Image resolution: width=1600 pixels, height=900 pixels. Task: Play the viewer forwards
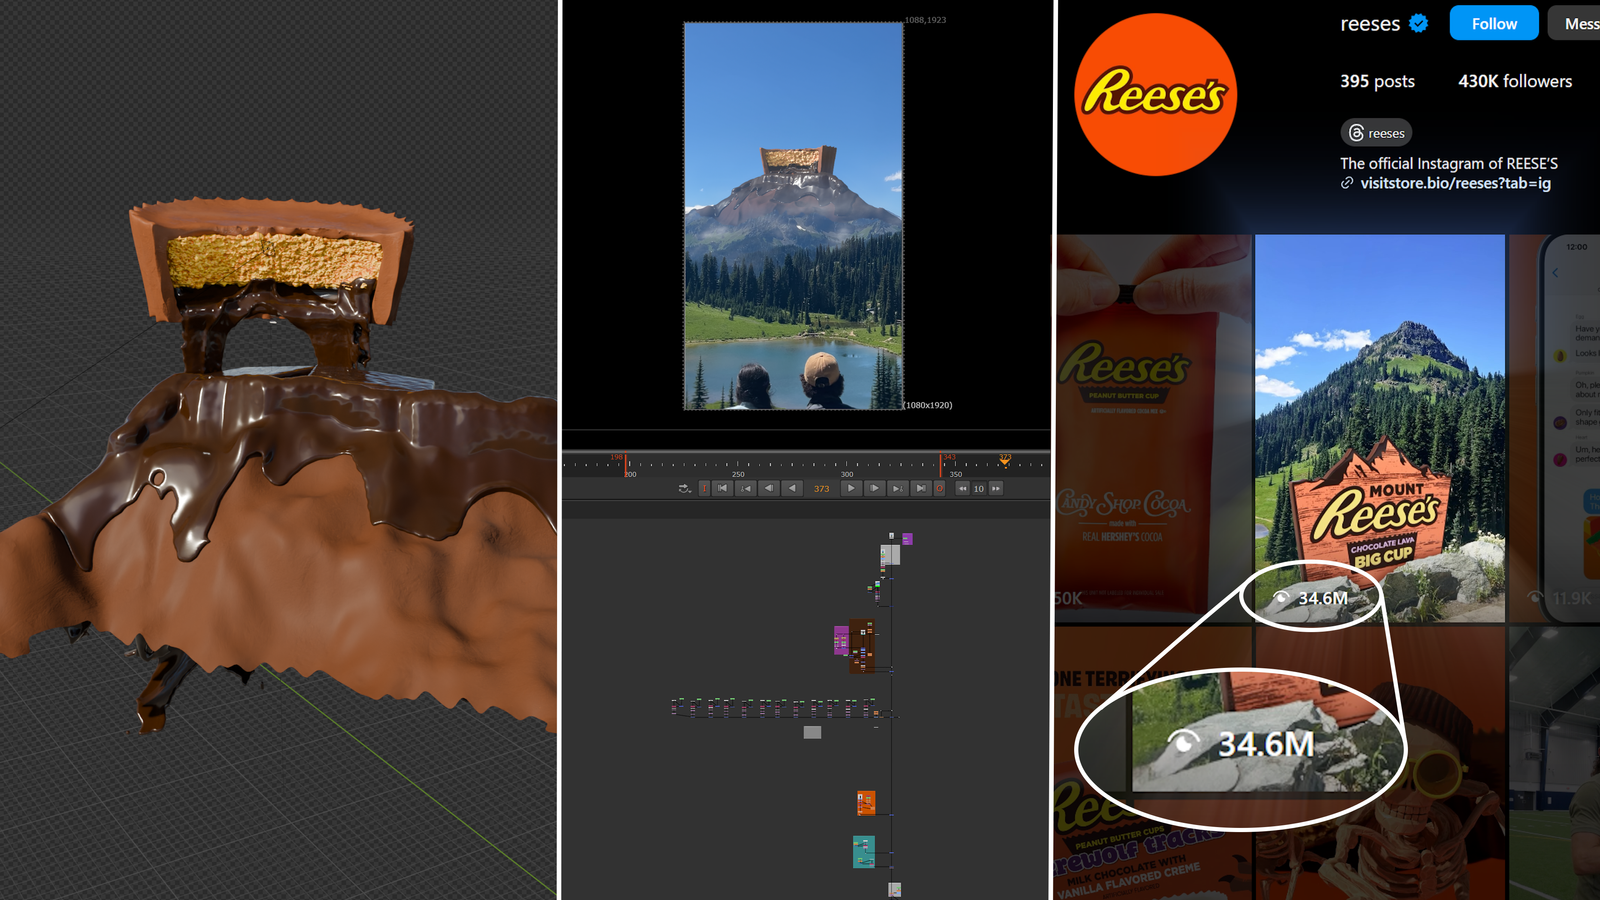(851, 489)
